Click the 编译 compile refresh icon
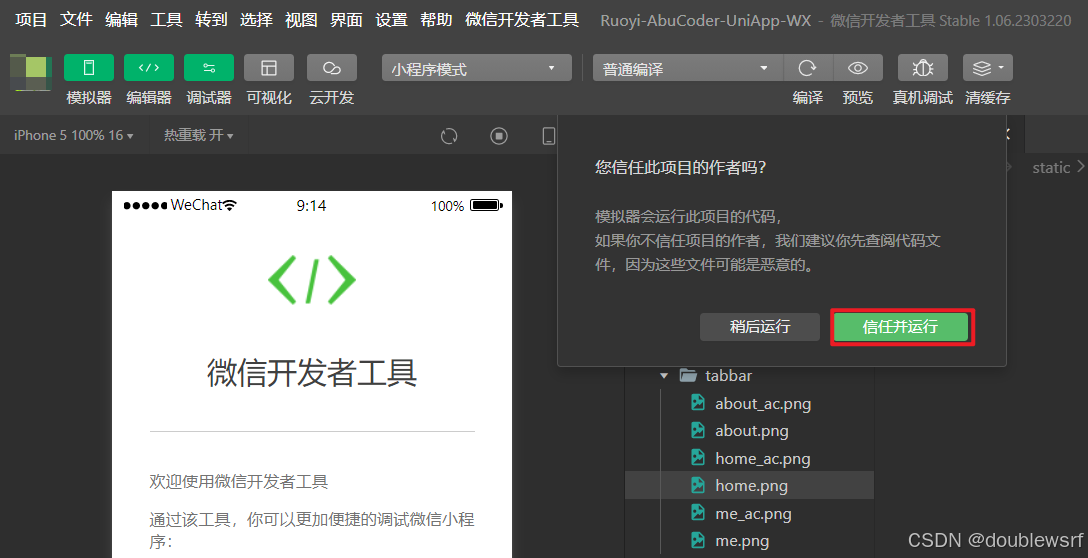Image resolution: width=1088 pixels, height=558 pixels. (x=808, y=68)
